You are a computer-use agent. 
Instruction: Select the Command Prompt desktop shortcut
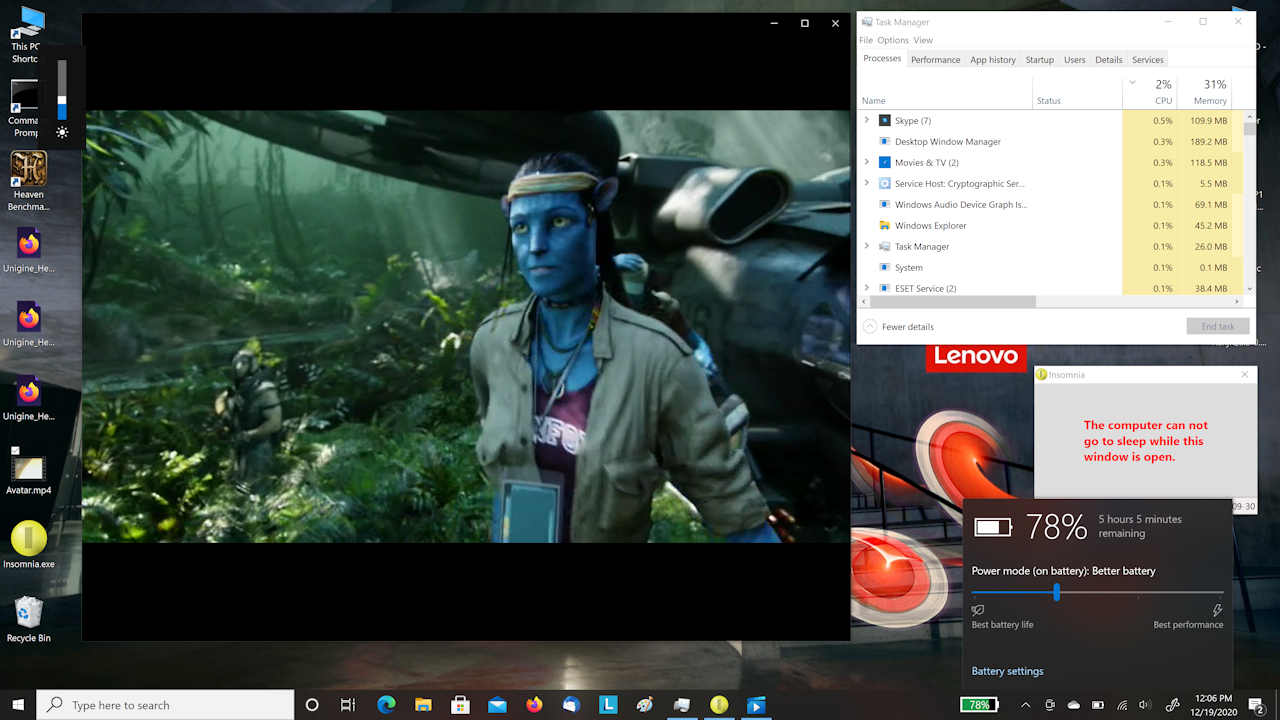[23, 108]
